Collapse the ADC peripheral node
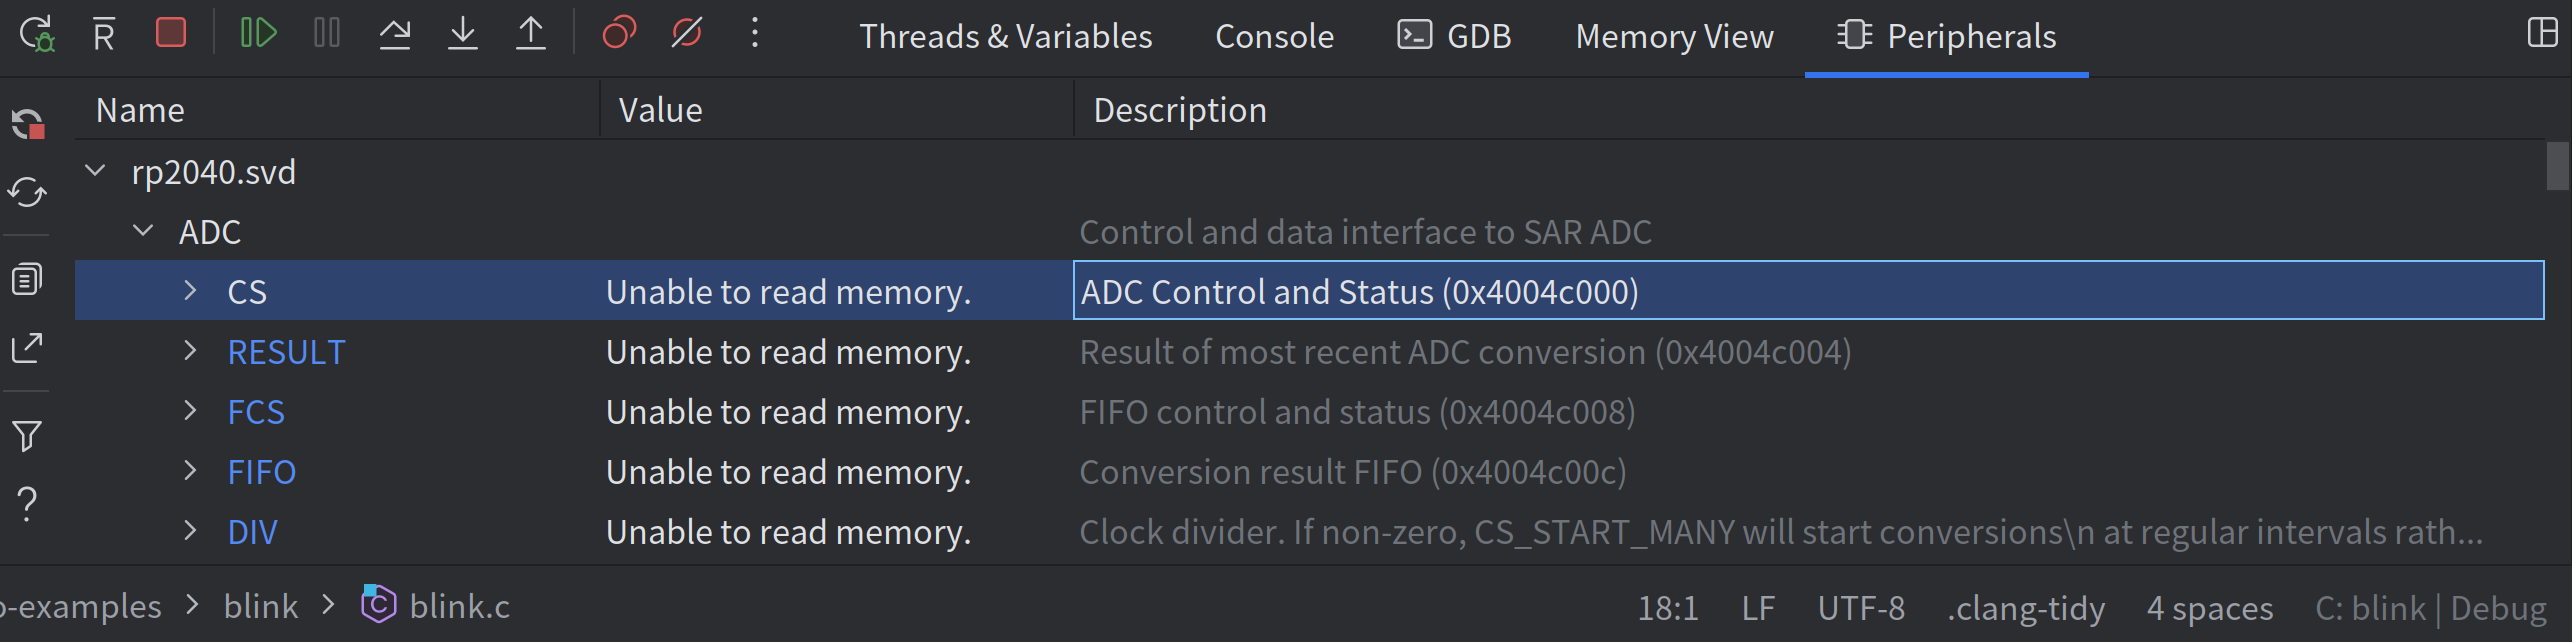This screenshot has width=2572, height=642. pyautogui.click(x=144, y=231)
